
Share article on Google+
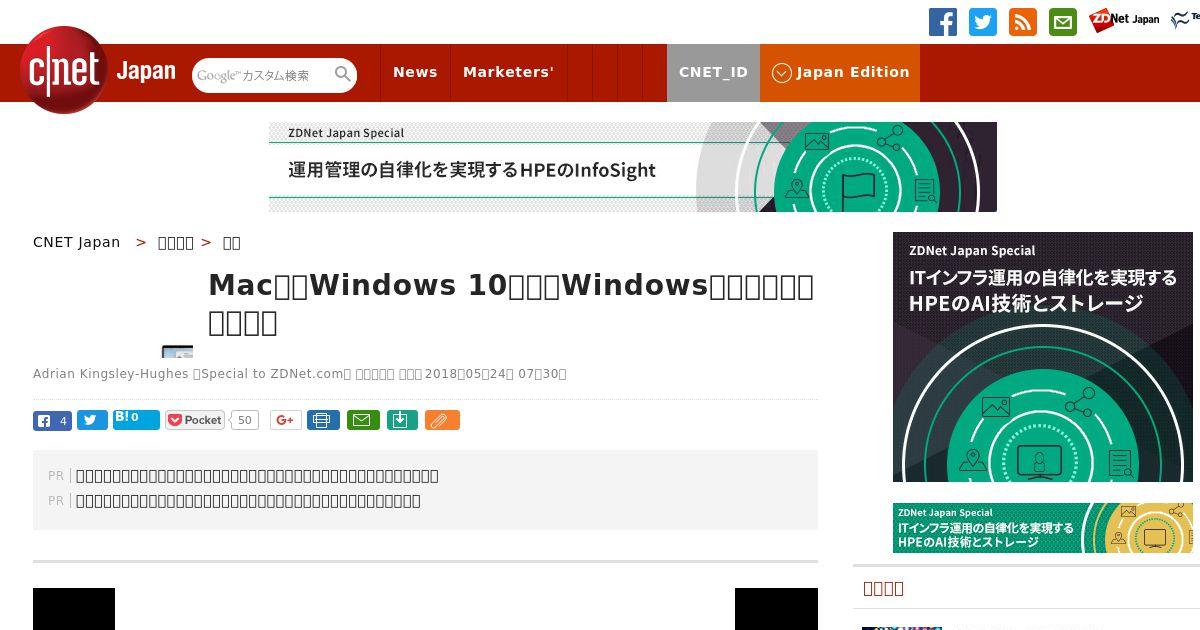[x=285, y=421]
